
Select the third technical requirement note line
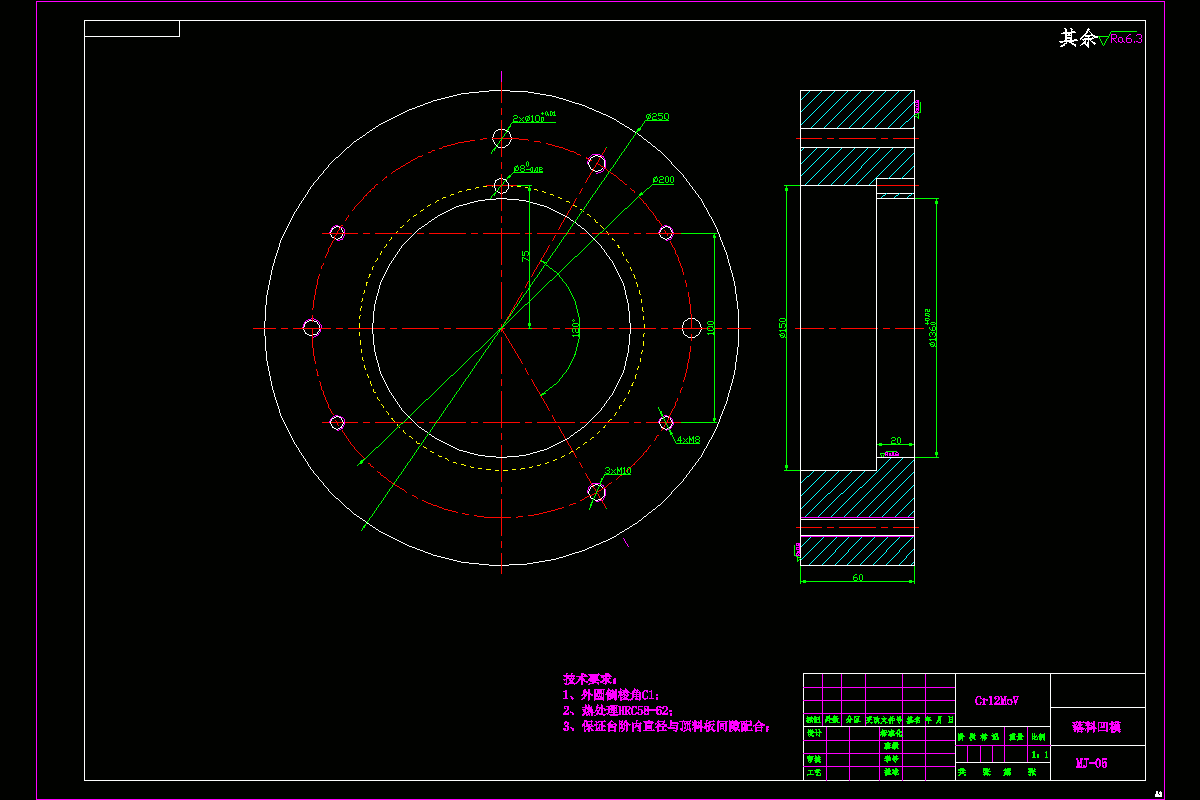667,727
